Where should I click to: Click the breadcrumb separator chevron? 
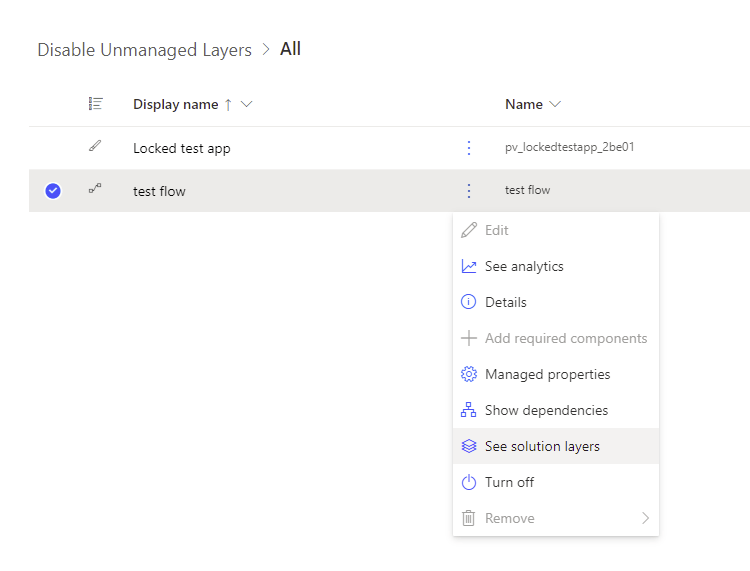266,49
